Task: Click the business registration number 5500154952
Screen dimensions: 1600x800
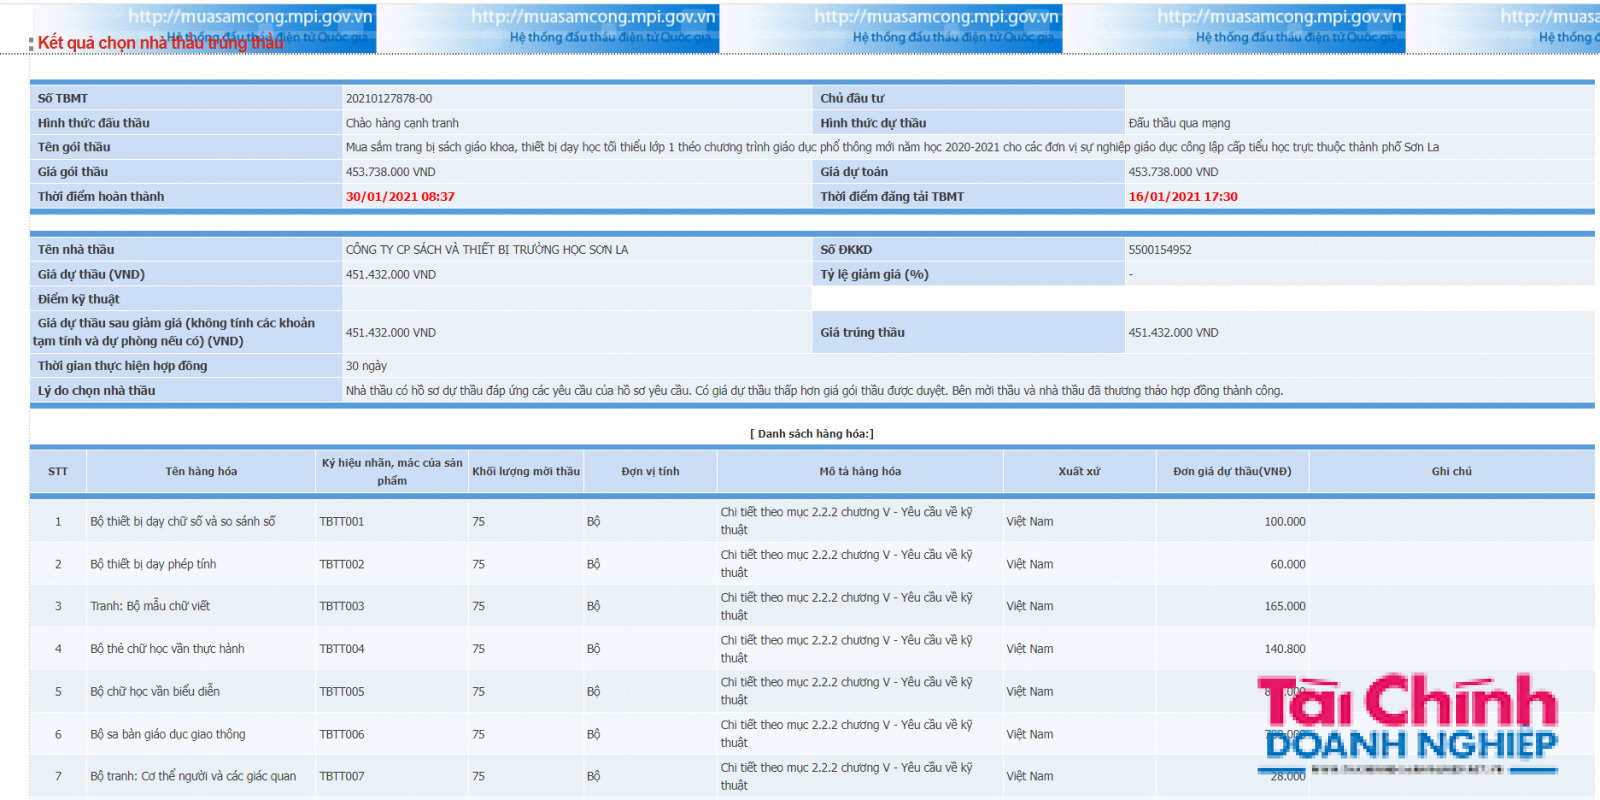Action: 1160,250
